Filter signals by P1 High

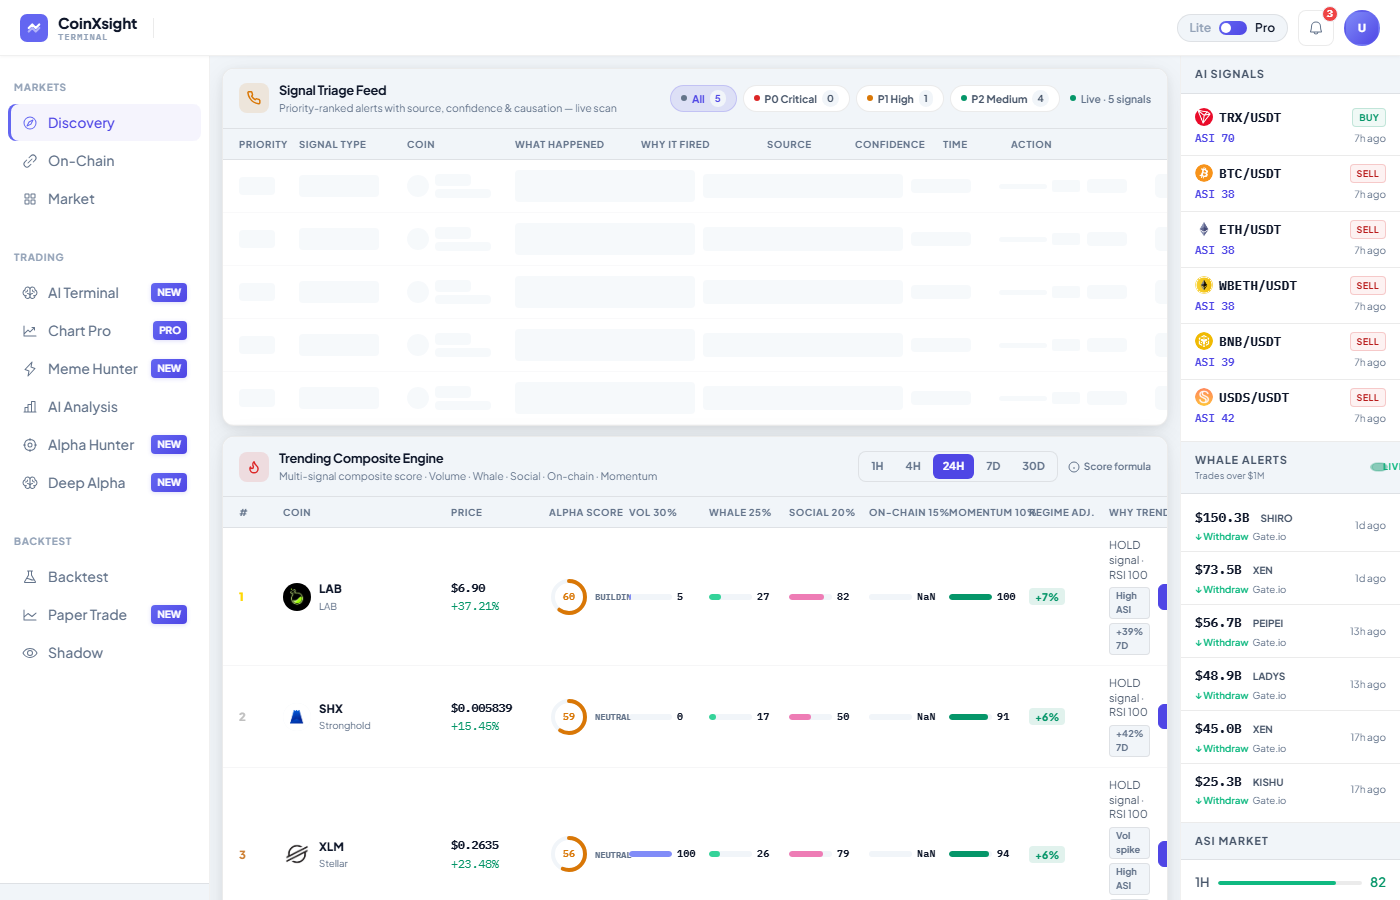coord(900,99)
